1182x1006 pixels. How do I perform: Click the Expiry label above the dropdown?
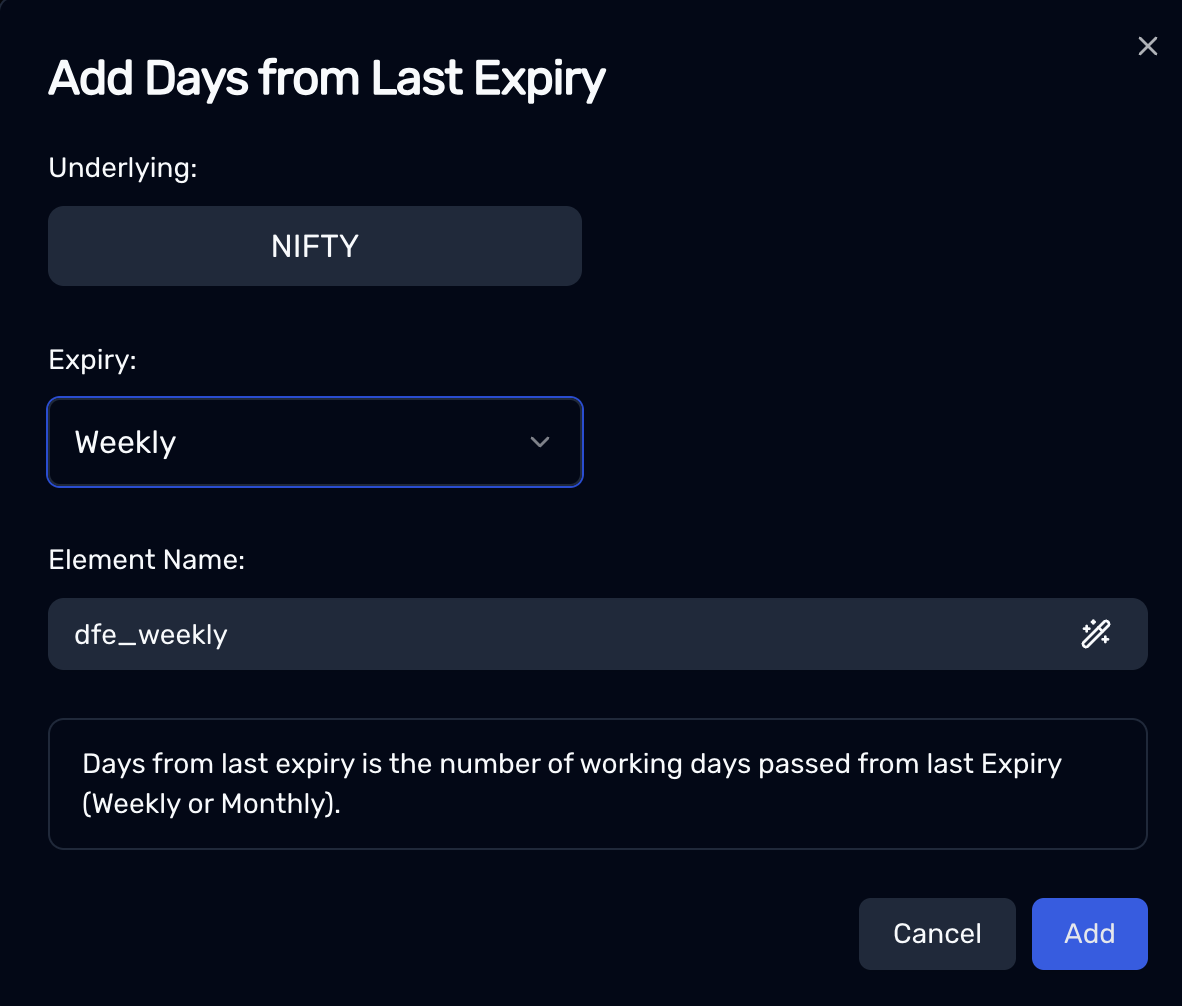pyautogui.click(x=93, y=360)
